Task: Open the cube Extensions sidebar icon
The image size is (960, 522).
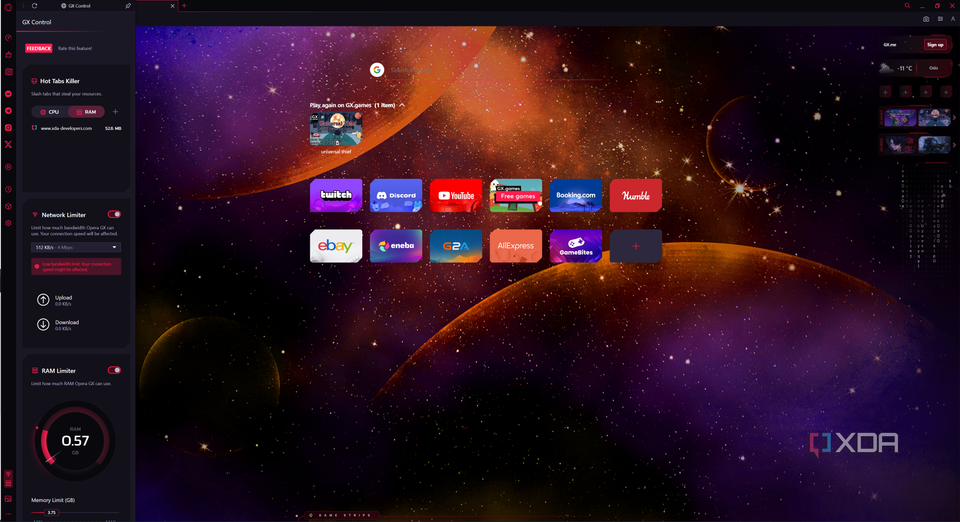Action: pos(9,206)
